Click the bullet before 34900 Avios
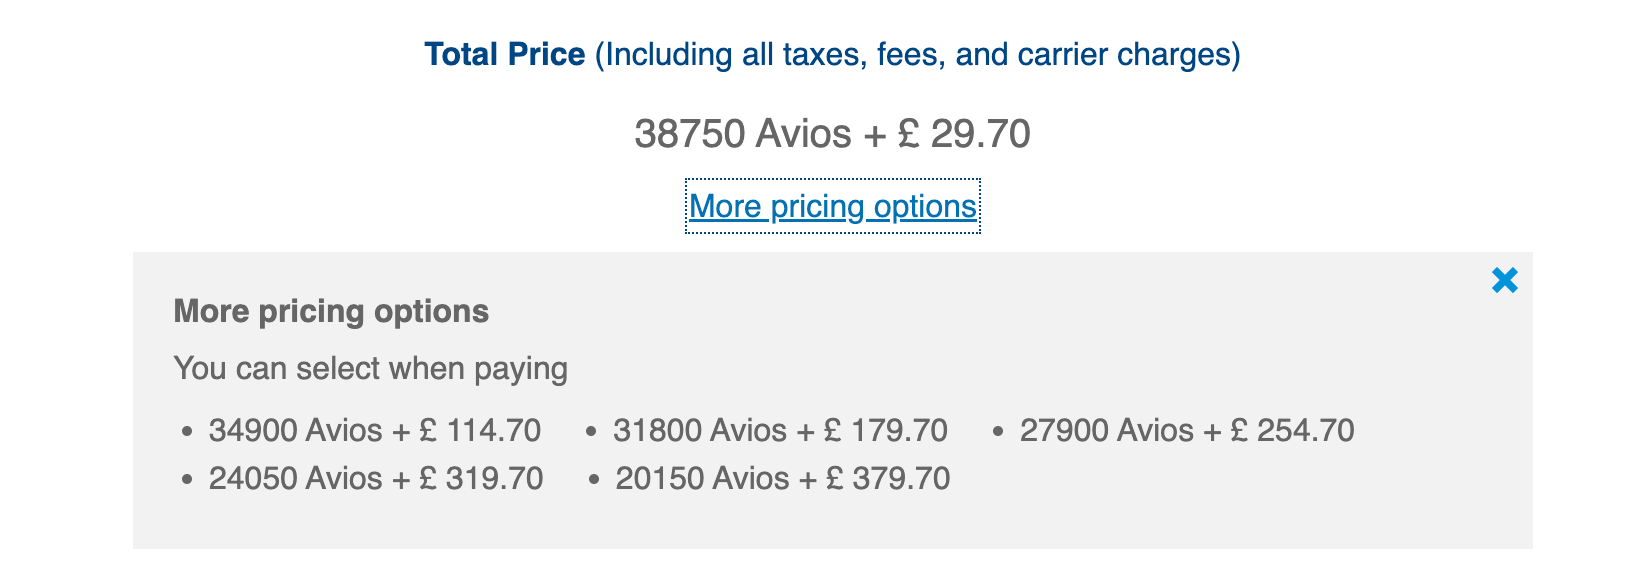The height and width of the screenshot is (582, 1642). (187, 432)
